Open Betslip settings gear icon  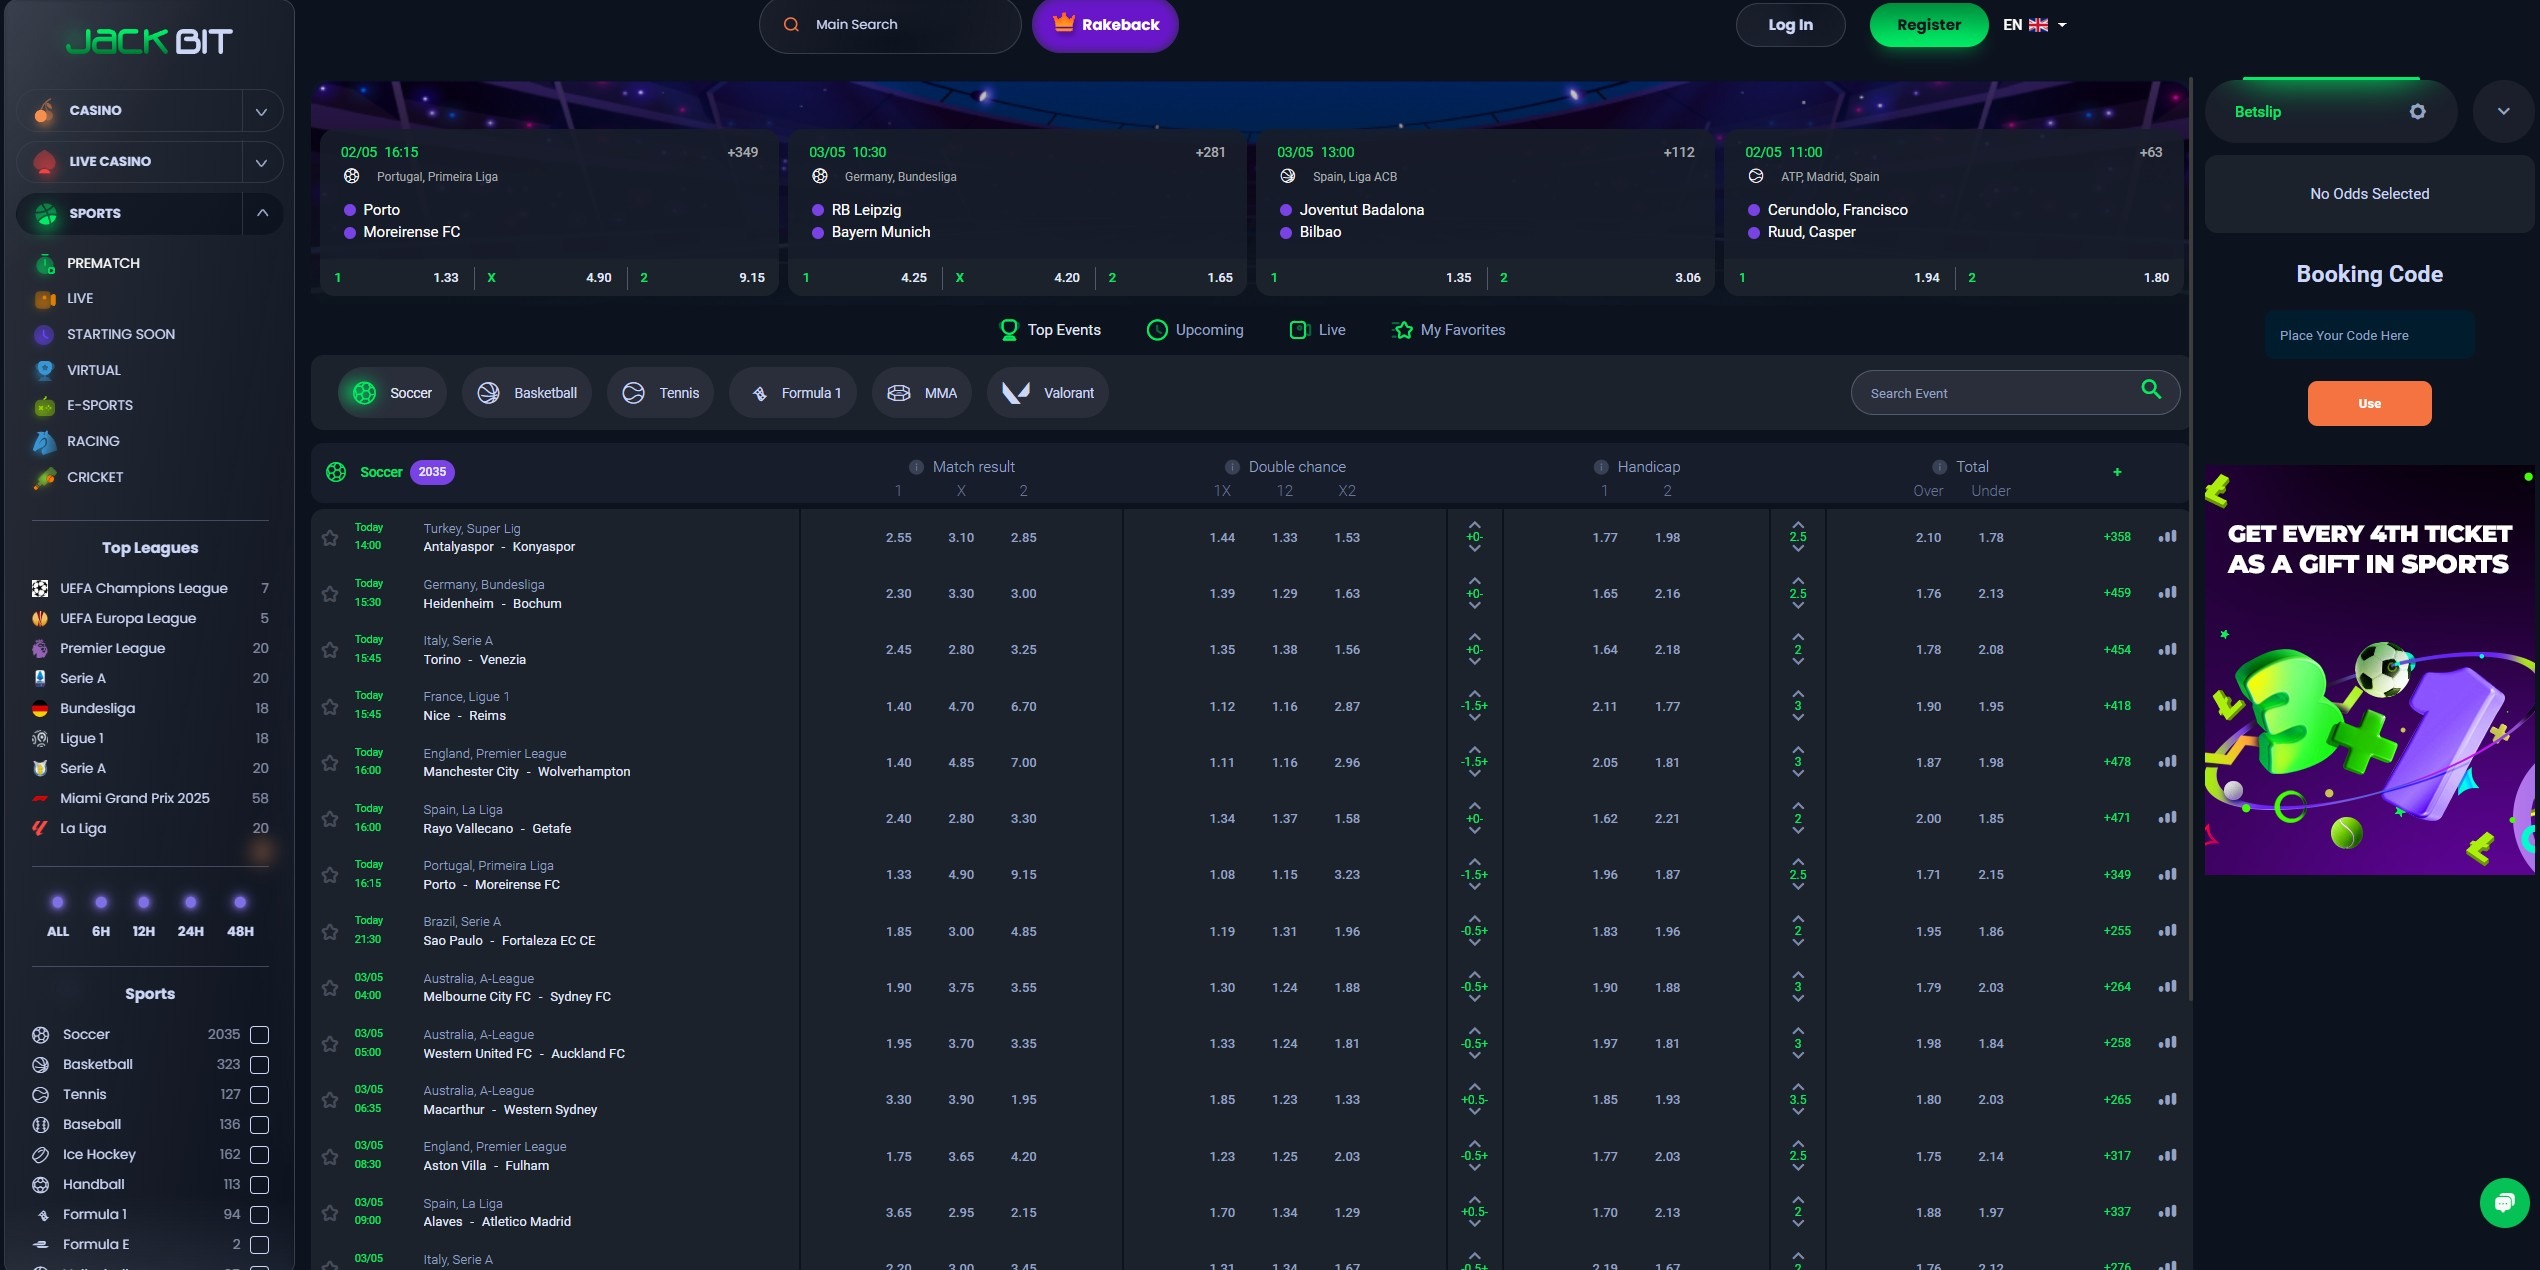[2417, 111]
